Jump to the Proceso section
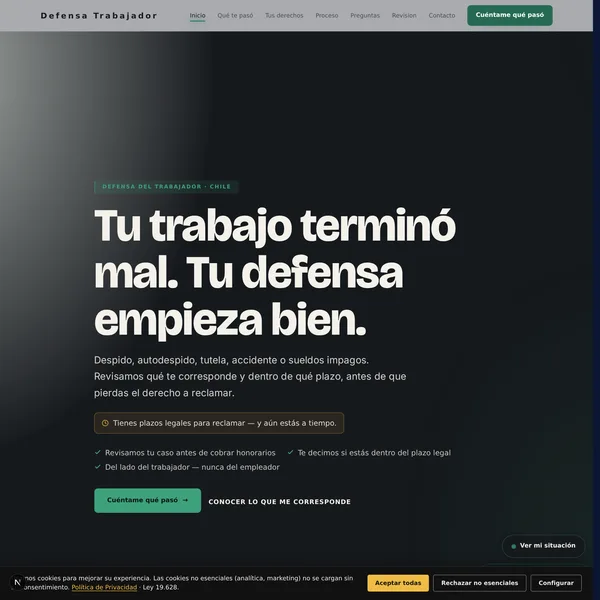 327,16
